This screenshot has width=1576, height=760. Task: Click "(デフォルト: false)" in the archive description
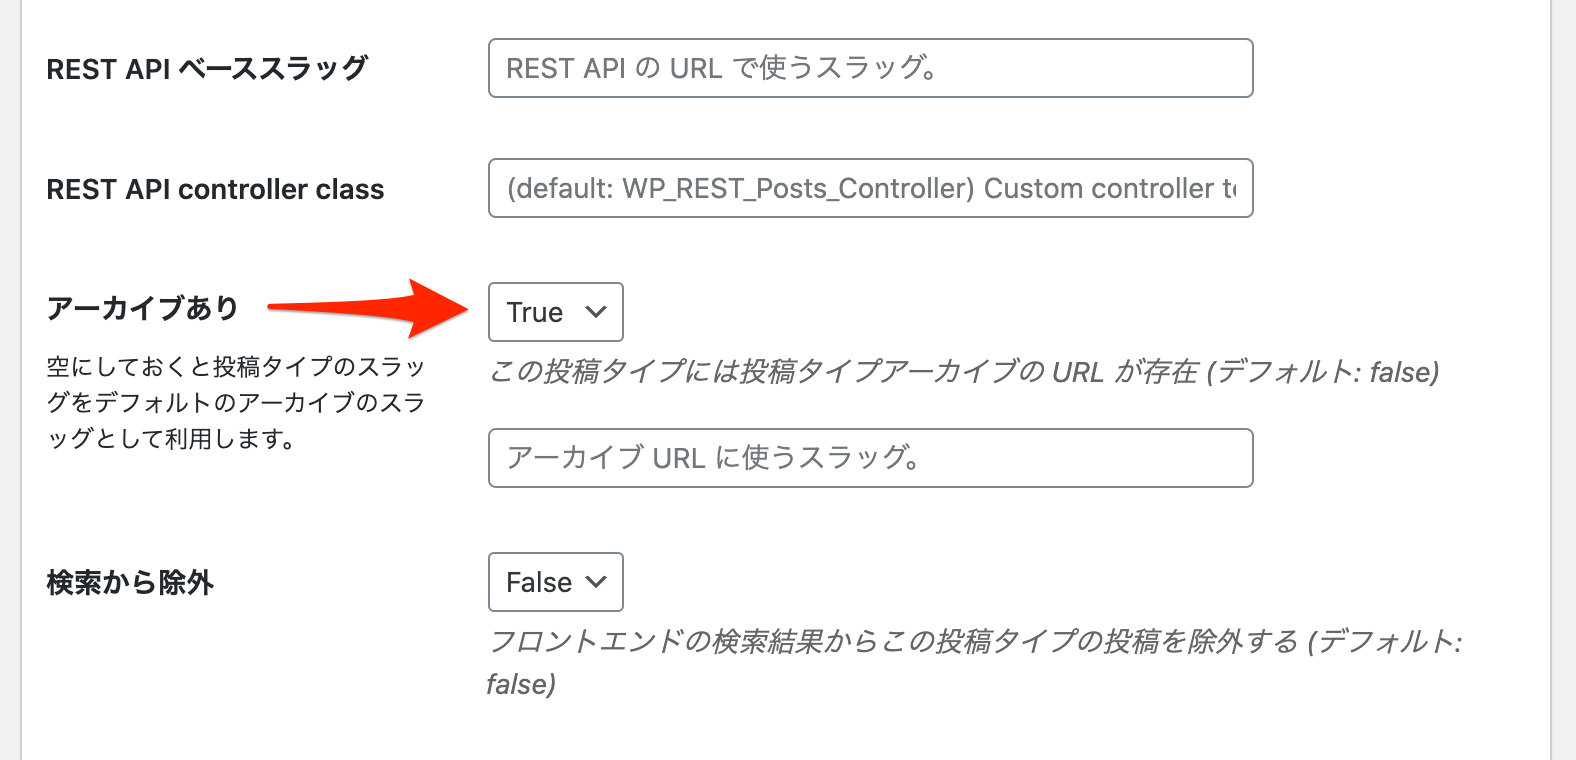click(x=1323, y=372)
